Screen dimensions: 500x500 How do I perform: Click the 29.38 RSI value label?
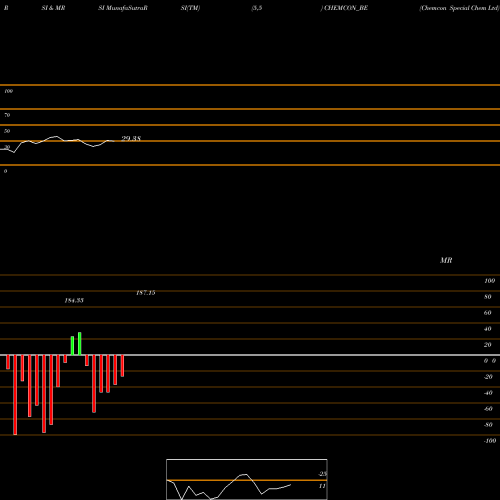pyautogui.click(x=131, y=138)
